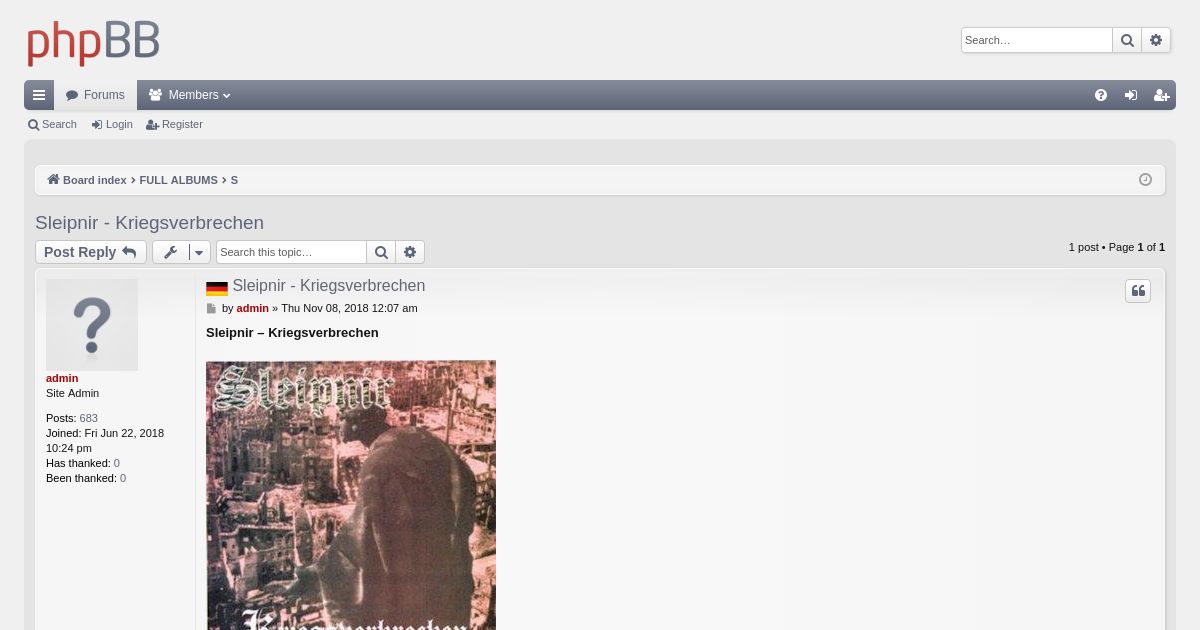Open admin profile link under avatar
The width and height of the screenshot is (1200, 630).
tap(62, 378)
